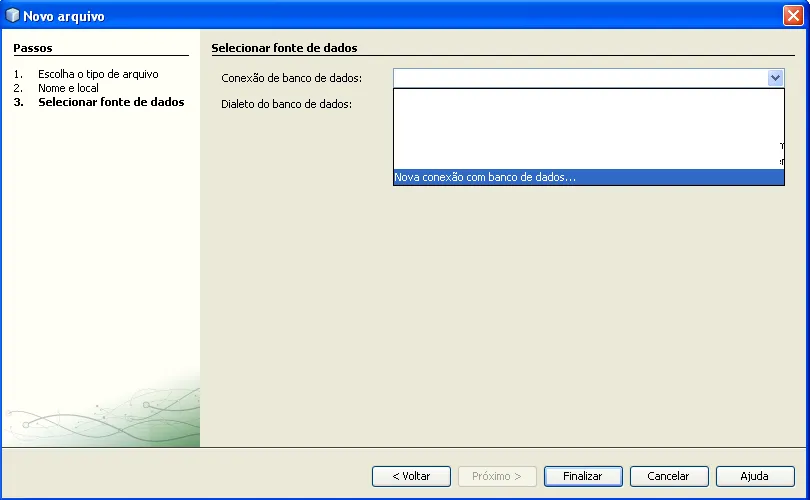Image resolution: width=810 pixels, height=500 pixels.
Task: Click the bold step 'Selecionar fonte de dados' in the Passos list
Action: pyautogui.click(x=111, y=102)
